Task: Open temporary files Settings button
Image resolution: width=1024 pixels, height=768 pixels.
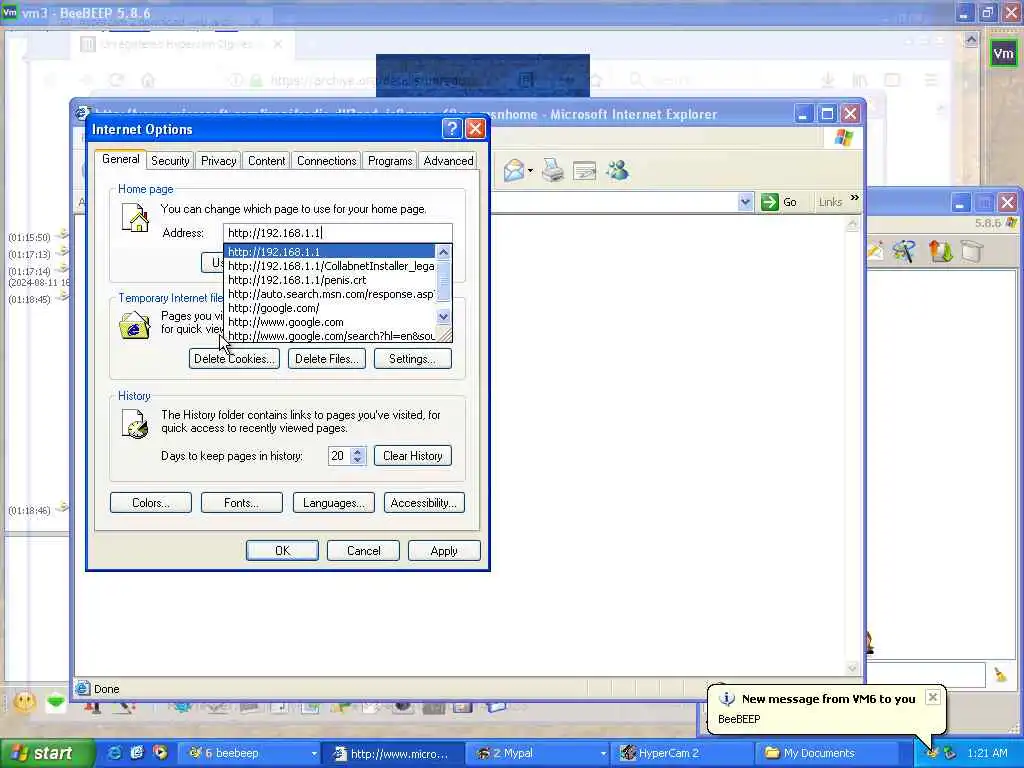Action: [412, 359]
